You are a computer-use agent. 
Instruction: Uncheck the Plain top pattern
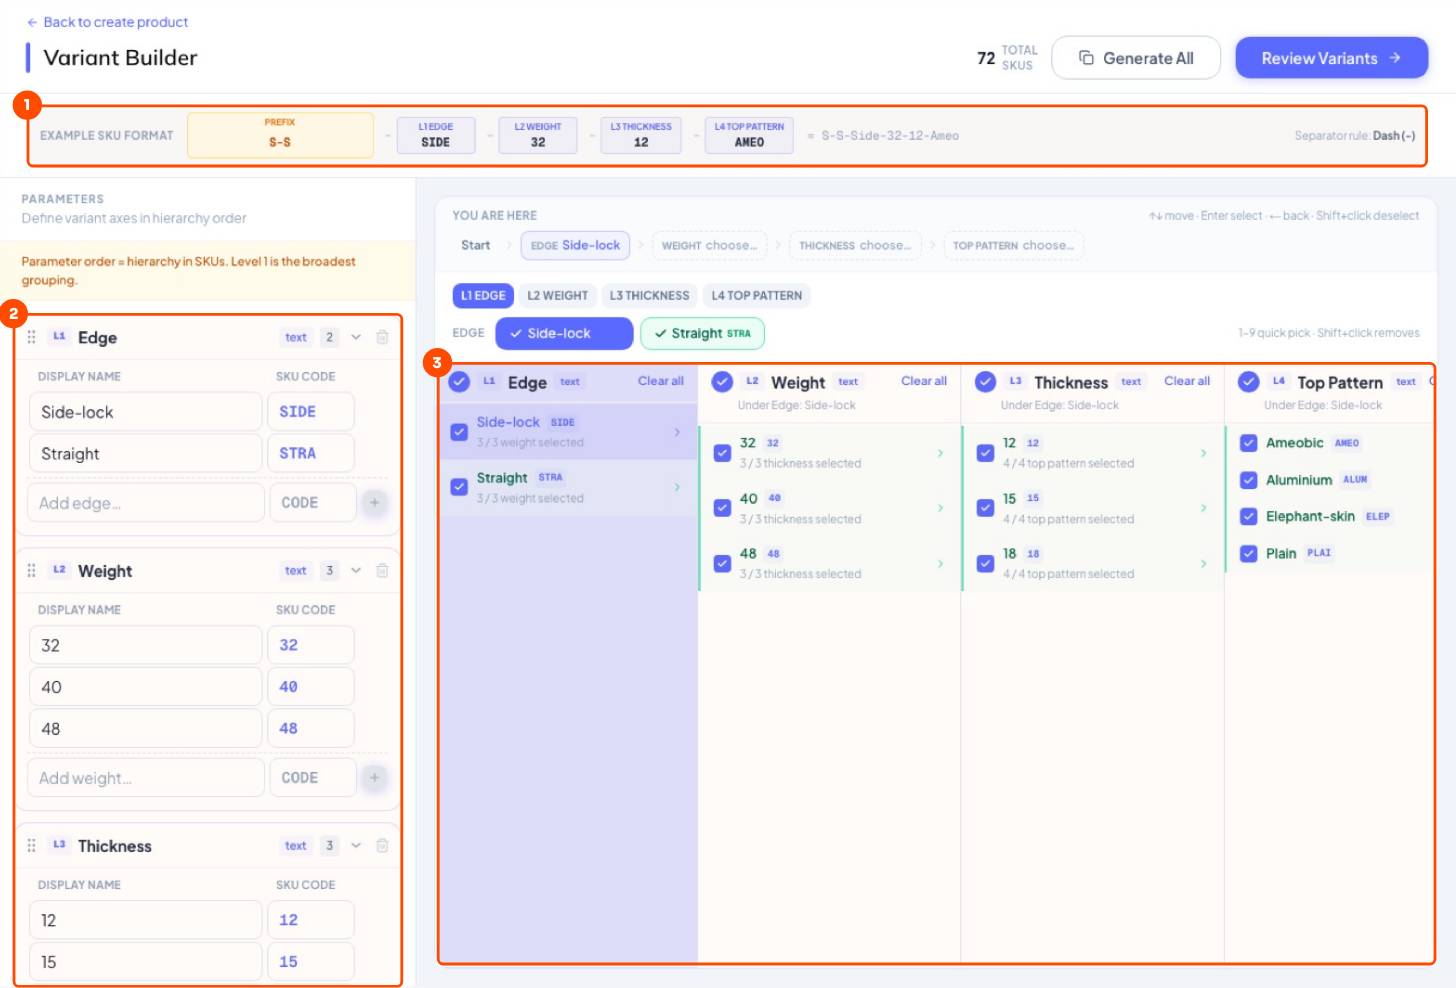pos(1248,553)
